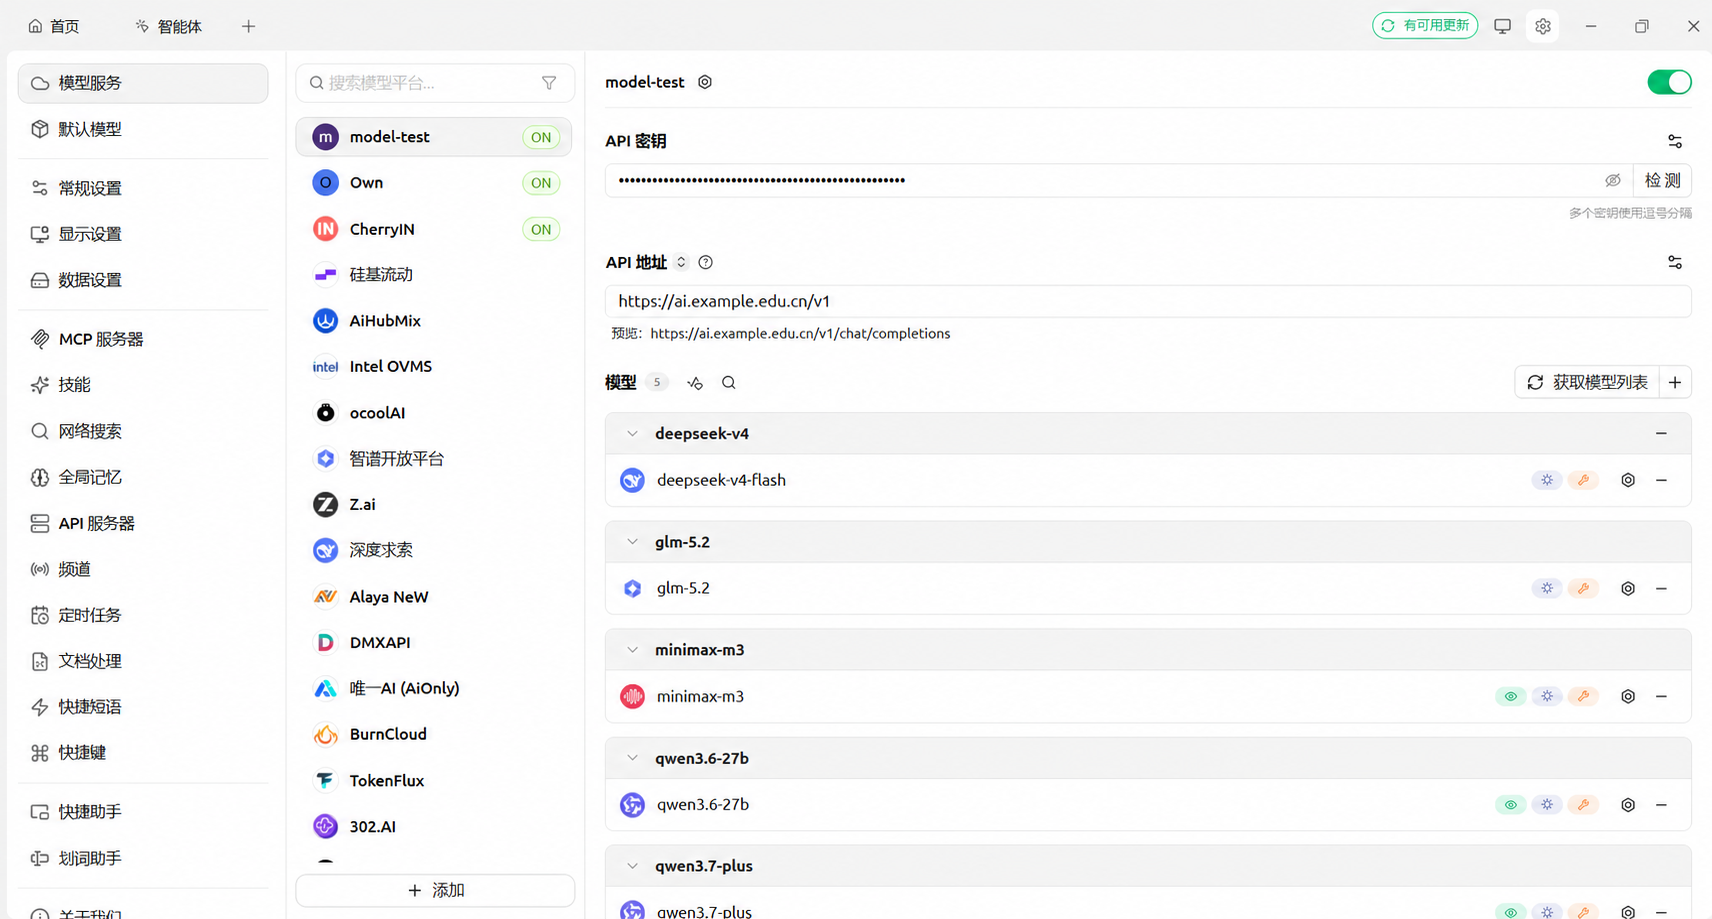The width and height of the screenshot is (1712, 919).
Task: Click the ON badge for CherryIN provider
Action: pyautogui.click(x=541, y=229)
